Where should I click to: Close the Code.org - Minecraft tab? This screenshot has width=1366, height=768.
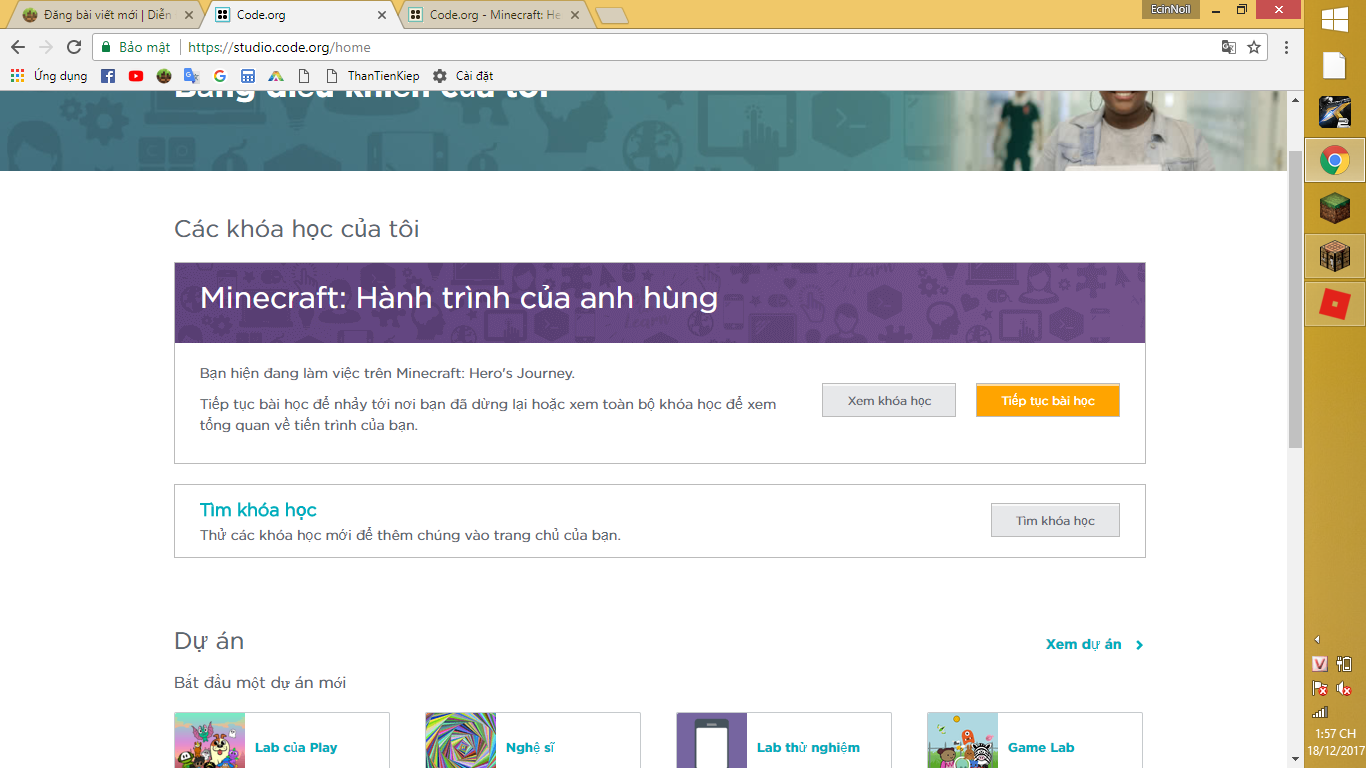coord(574,15)
